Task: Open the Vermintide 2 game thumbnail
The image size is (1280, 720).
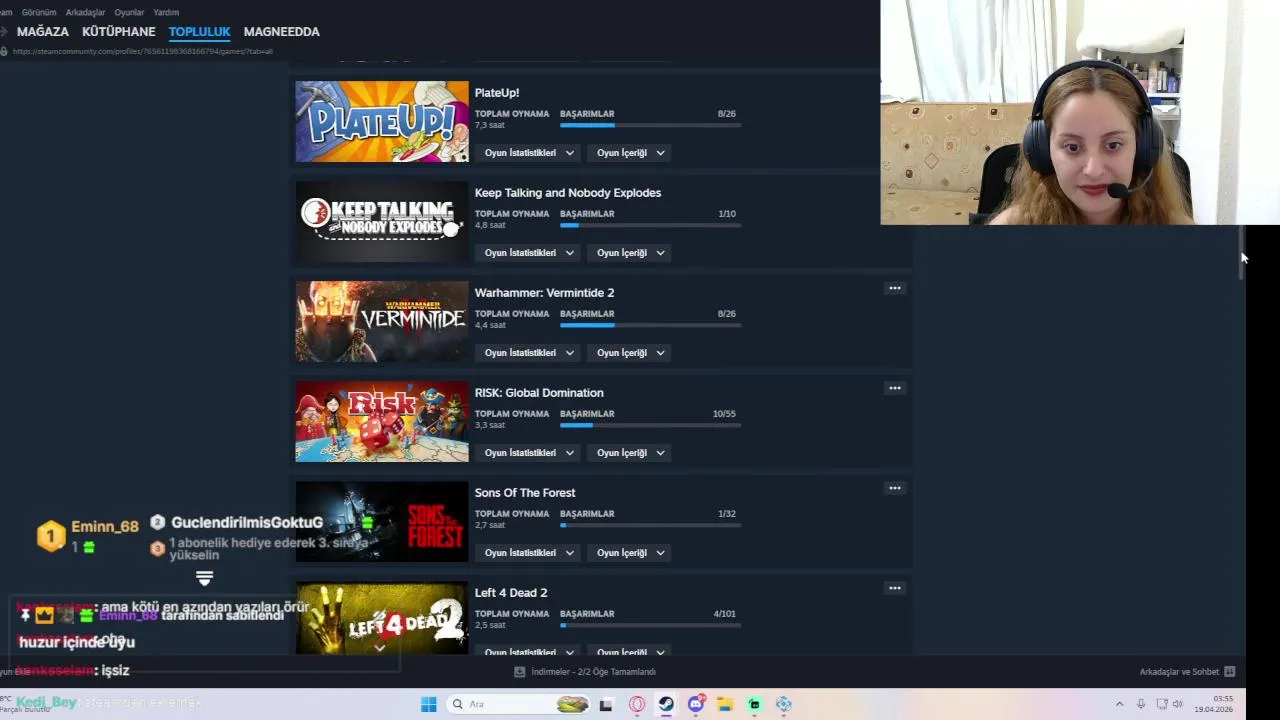Action: (x=382, y=322)
